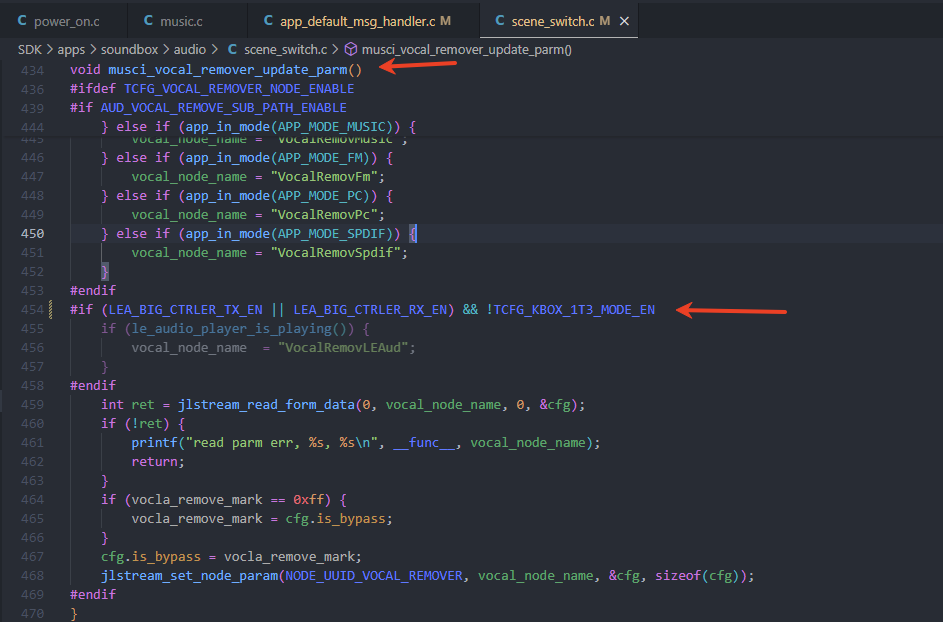Click the C icon on app_default_msg_handler.c tab
This screenshot has width=943, height=622.
click(x=268, y=21)
